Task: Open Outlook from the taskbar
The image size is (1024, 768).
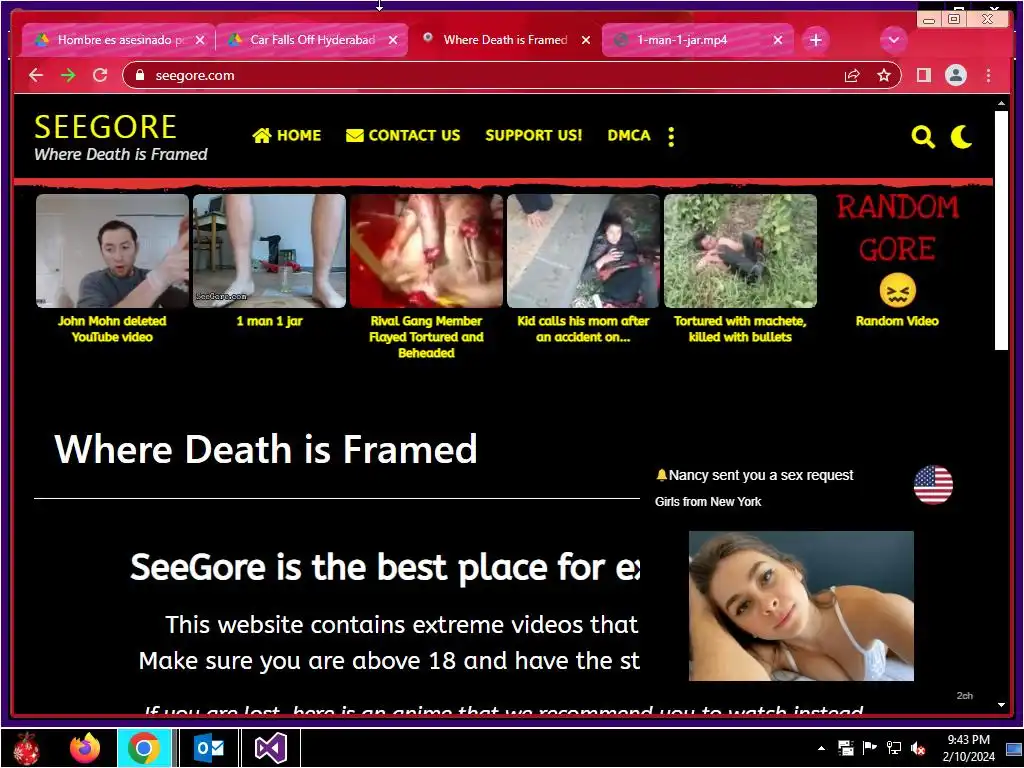Action: tap(208, 748)
